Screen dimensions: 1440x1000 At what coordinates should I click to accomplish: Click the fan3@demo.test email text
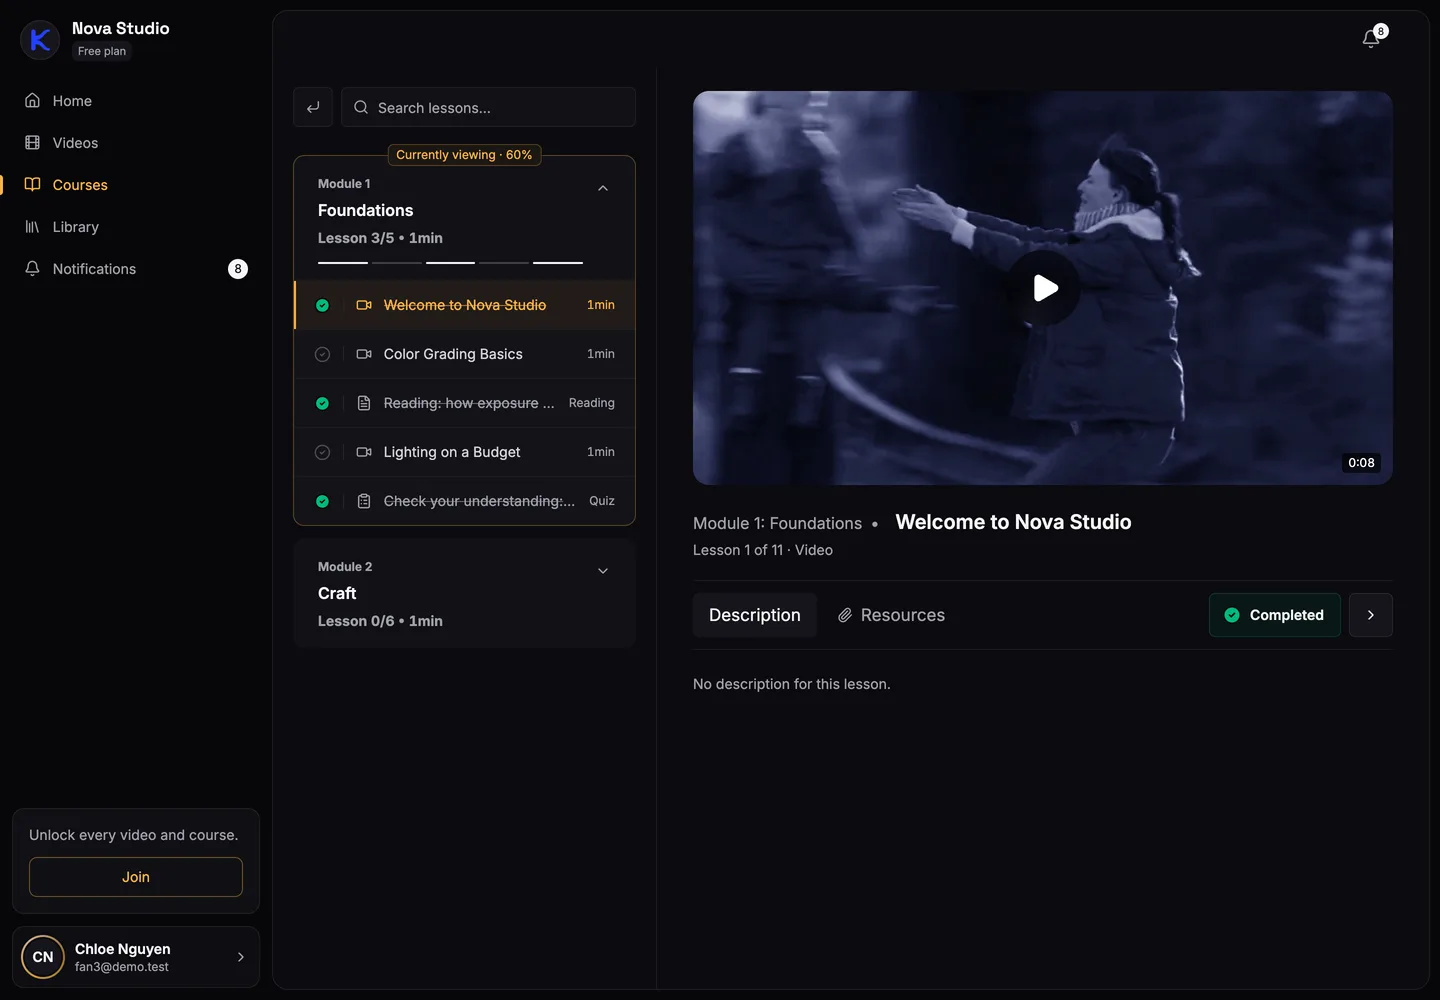coord(122,967)
